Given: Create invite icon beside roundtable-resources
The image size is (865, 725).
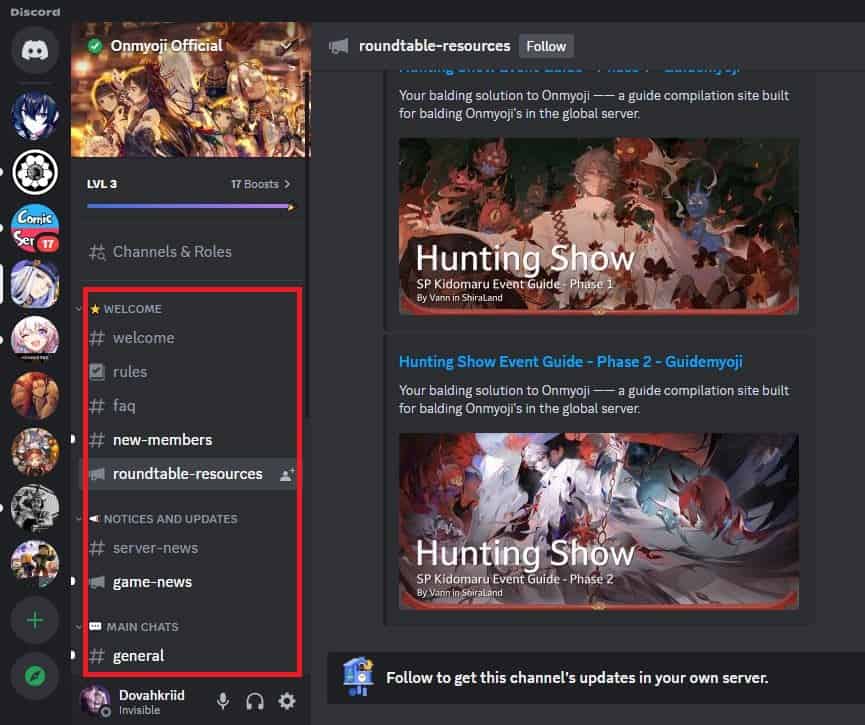Looking at the screenshot, I should click(287, 474).
